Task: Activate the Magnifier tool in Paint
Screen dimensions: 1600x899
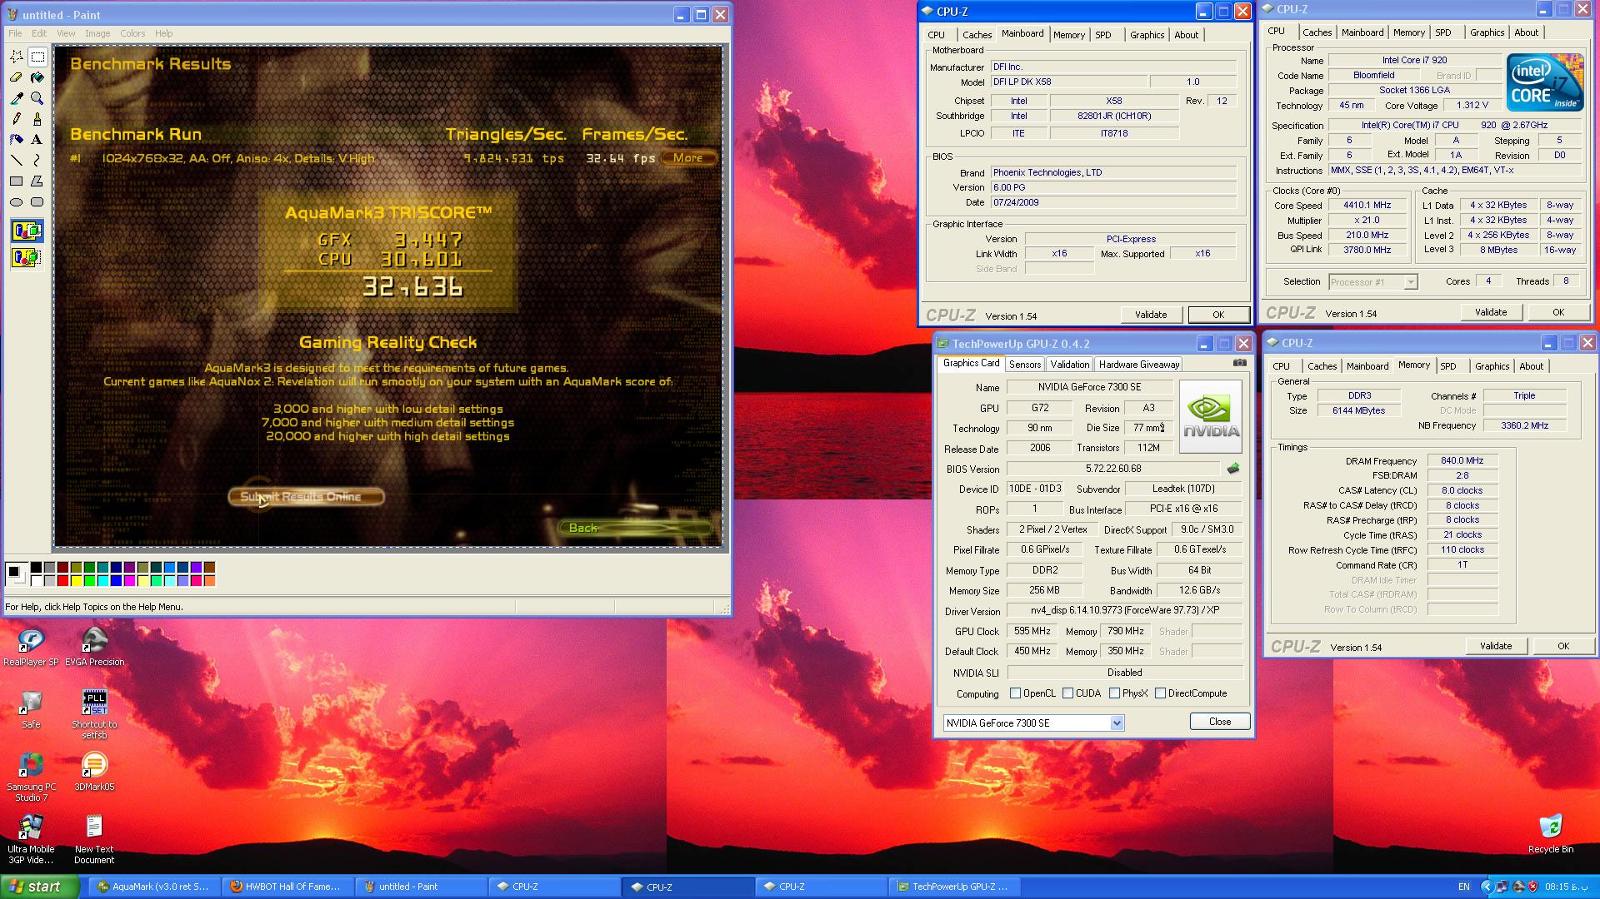Action: tap(37, 99)
